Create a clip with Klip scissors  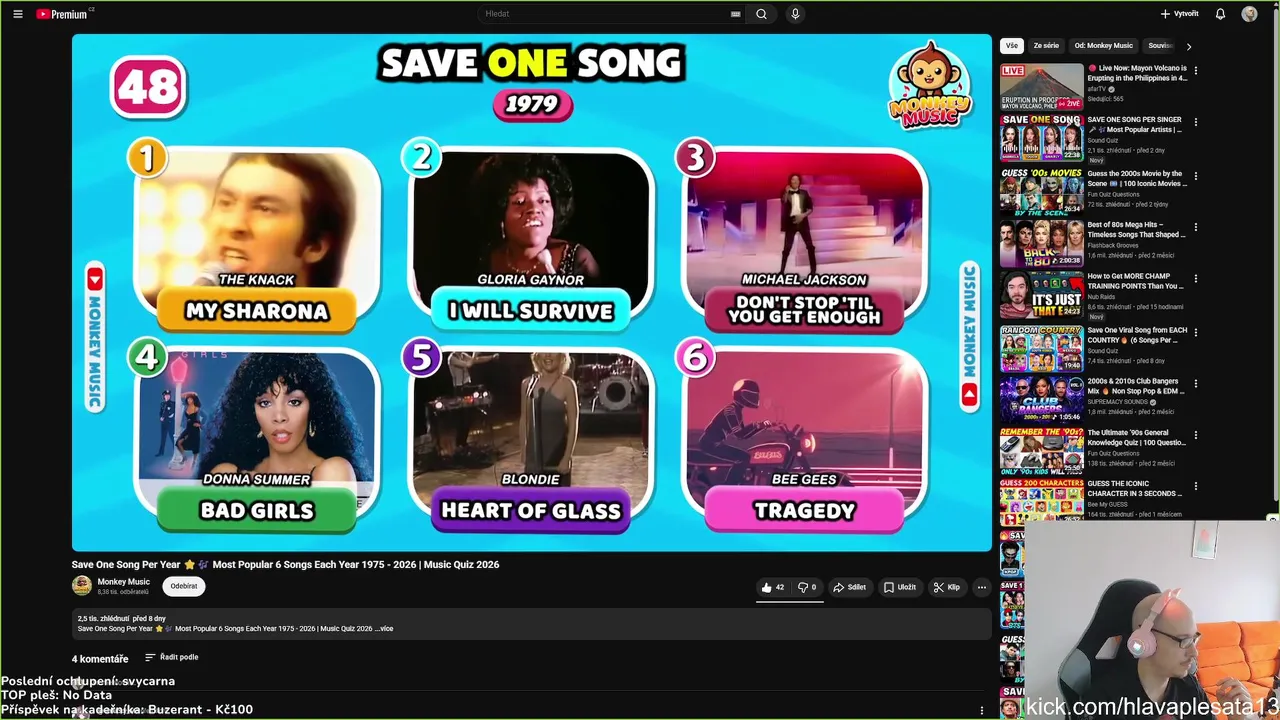point(947,587)
